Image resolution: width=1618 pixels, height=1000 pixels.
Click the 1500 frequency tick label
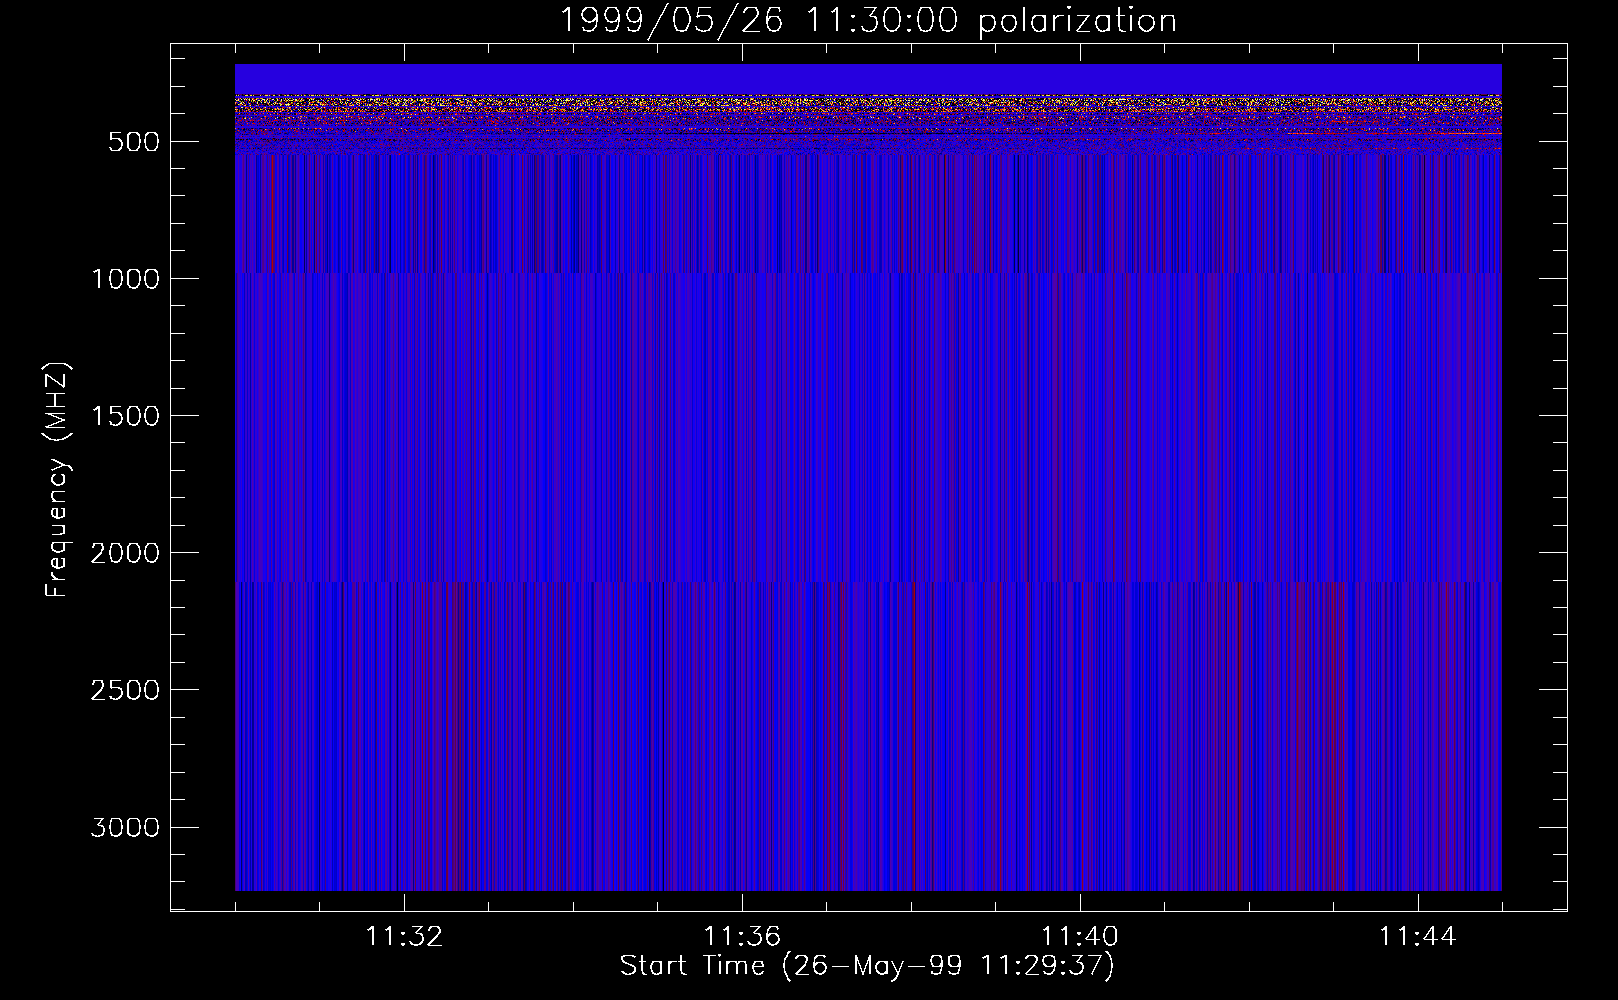(125, 416)
